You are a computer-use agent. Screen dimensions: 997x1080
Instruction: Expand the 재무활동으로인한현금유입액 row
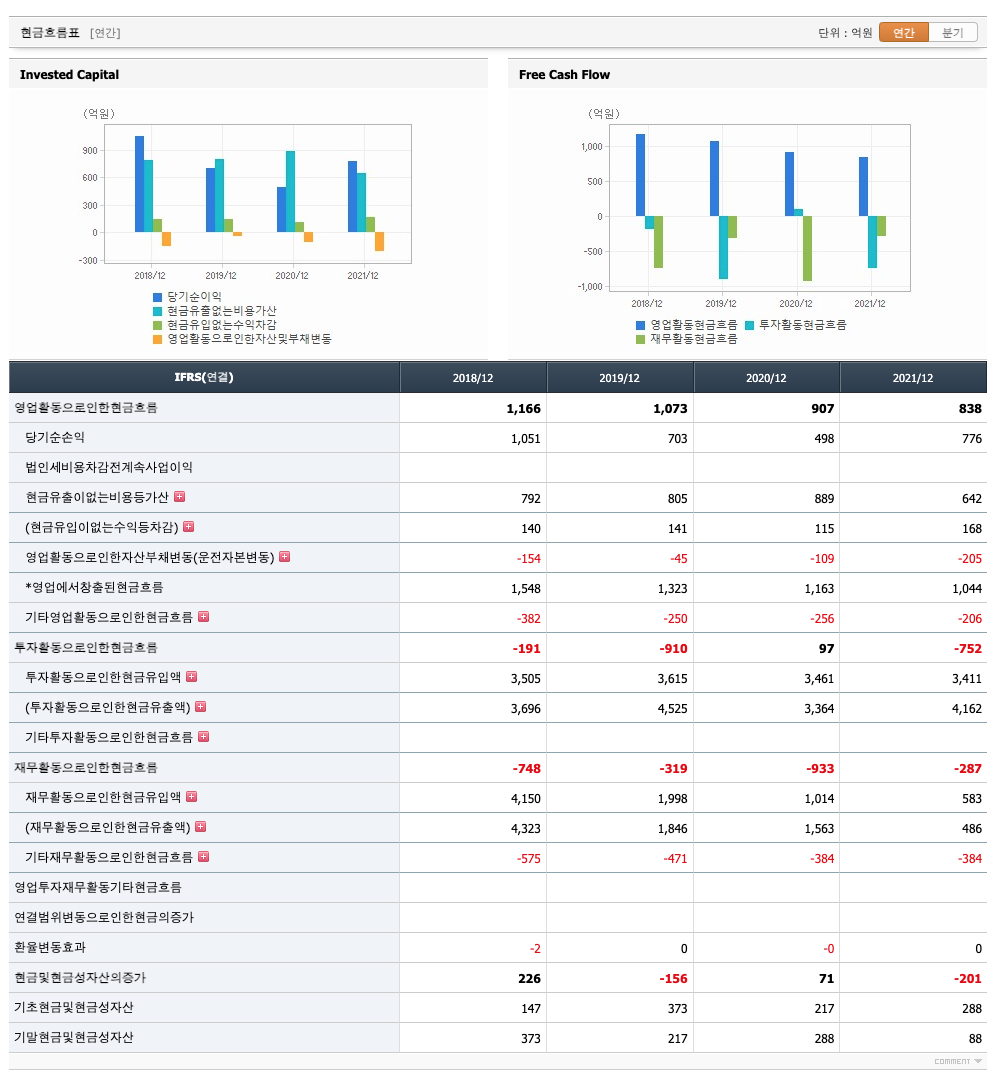(192, 797)
